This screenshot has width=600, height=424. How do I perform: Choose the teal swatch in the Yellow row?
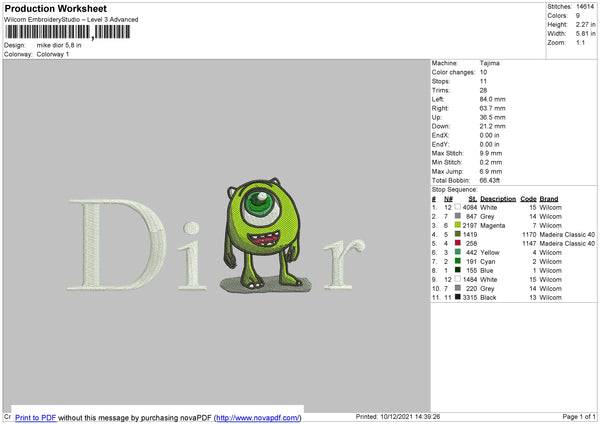pyautogui.click(x=458, y=252)
